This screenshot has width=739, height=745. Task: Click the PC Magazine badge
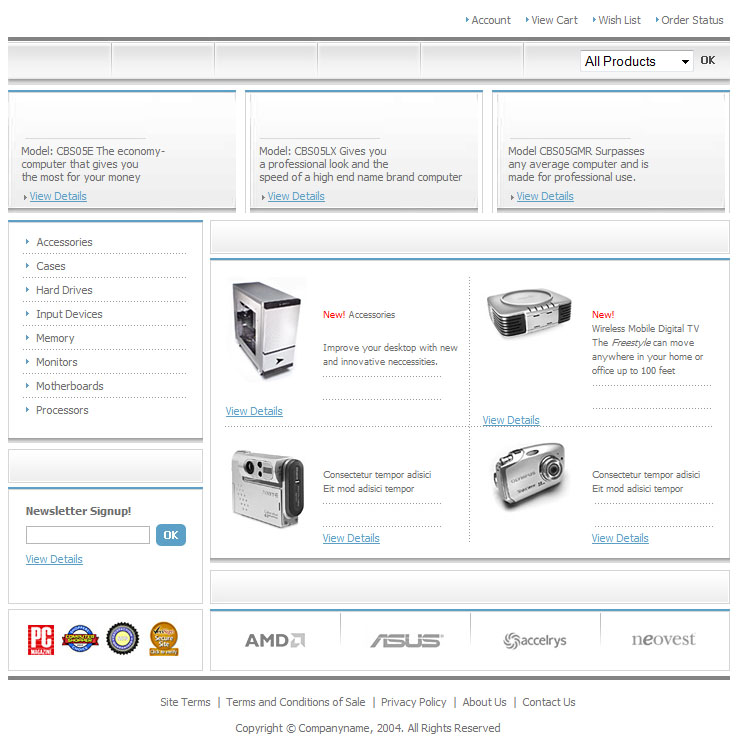click(41, 639)
